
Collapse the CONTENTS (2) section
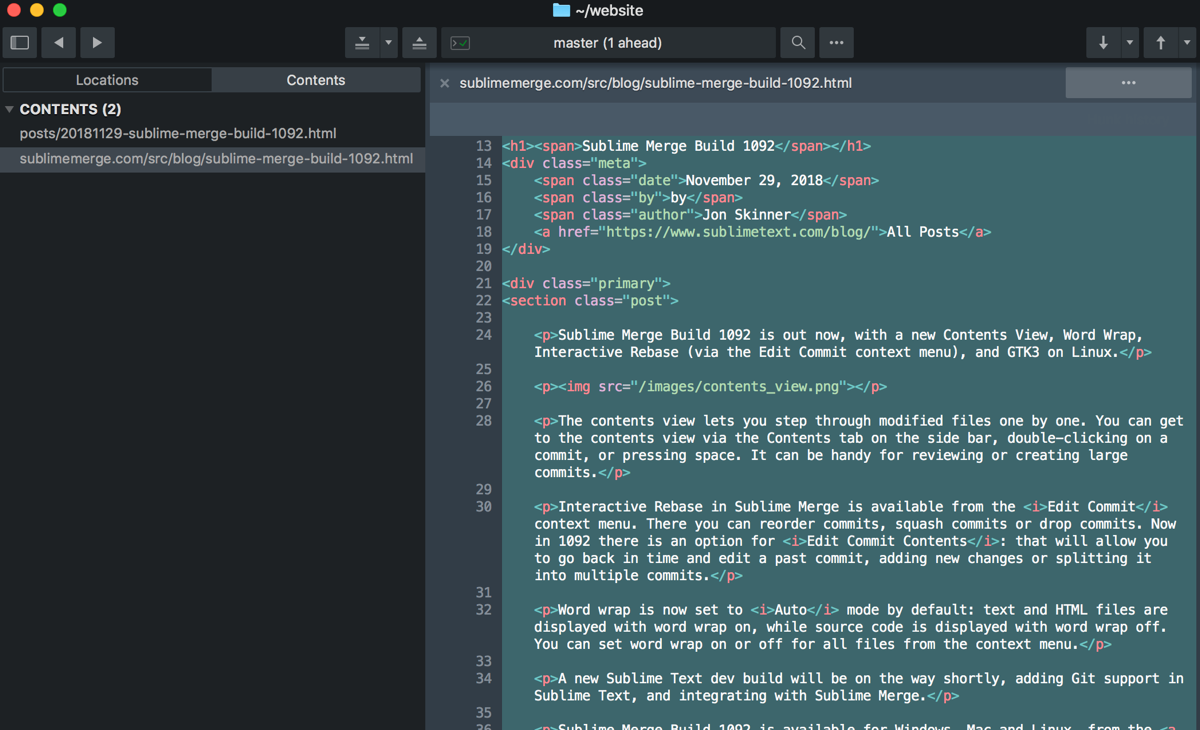pyautogui.click(x=10, y=108)
